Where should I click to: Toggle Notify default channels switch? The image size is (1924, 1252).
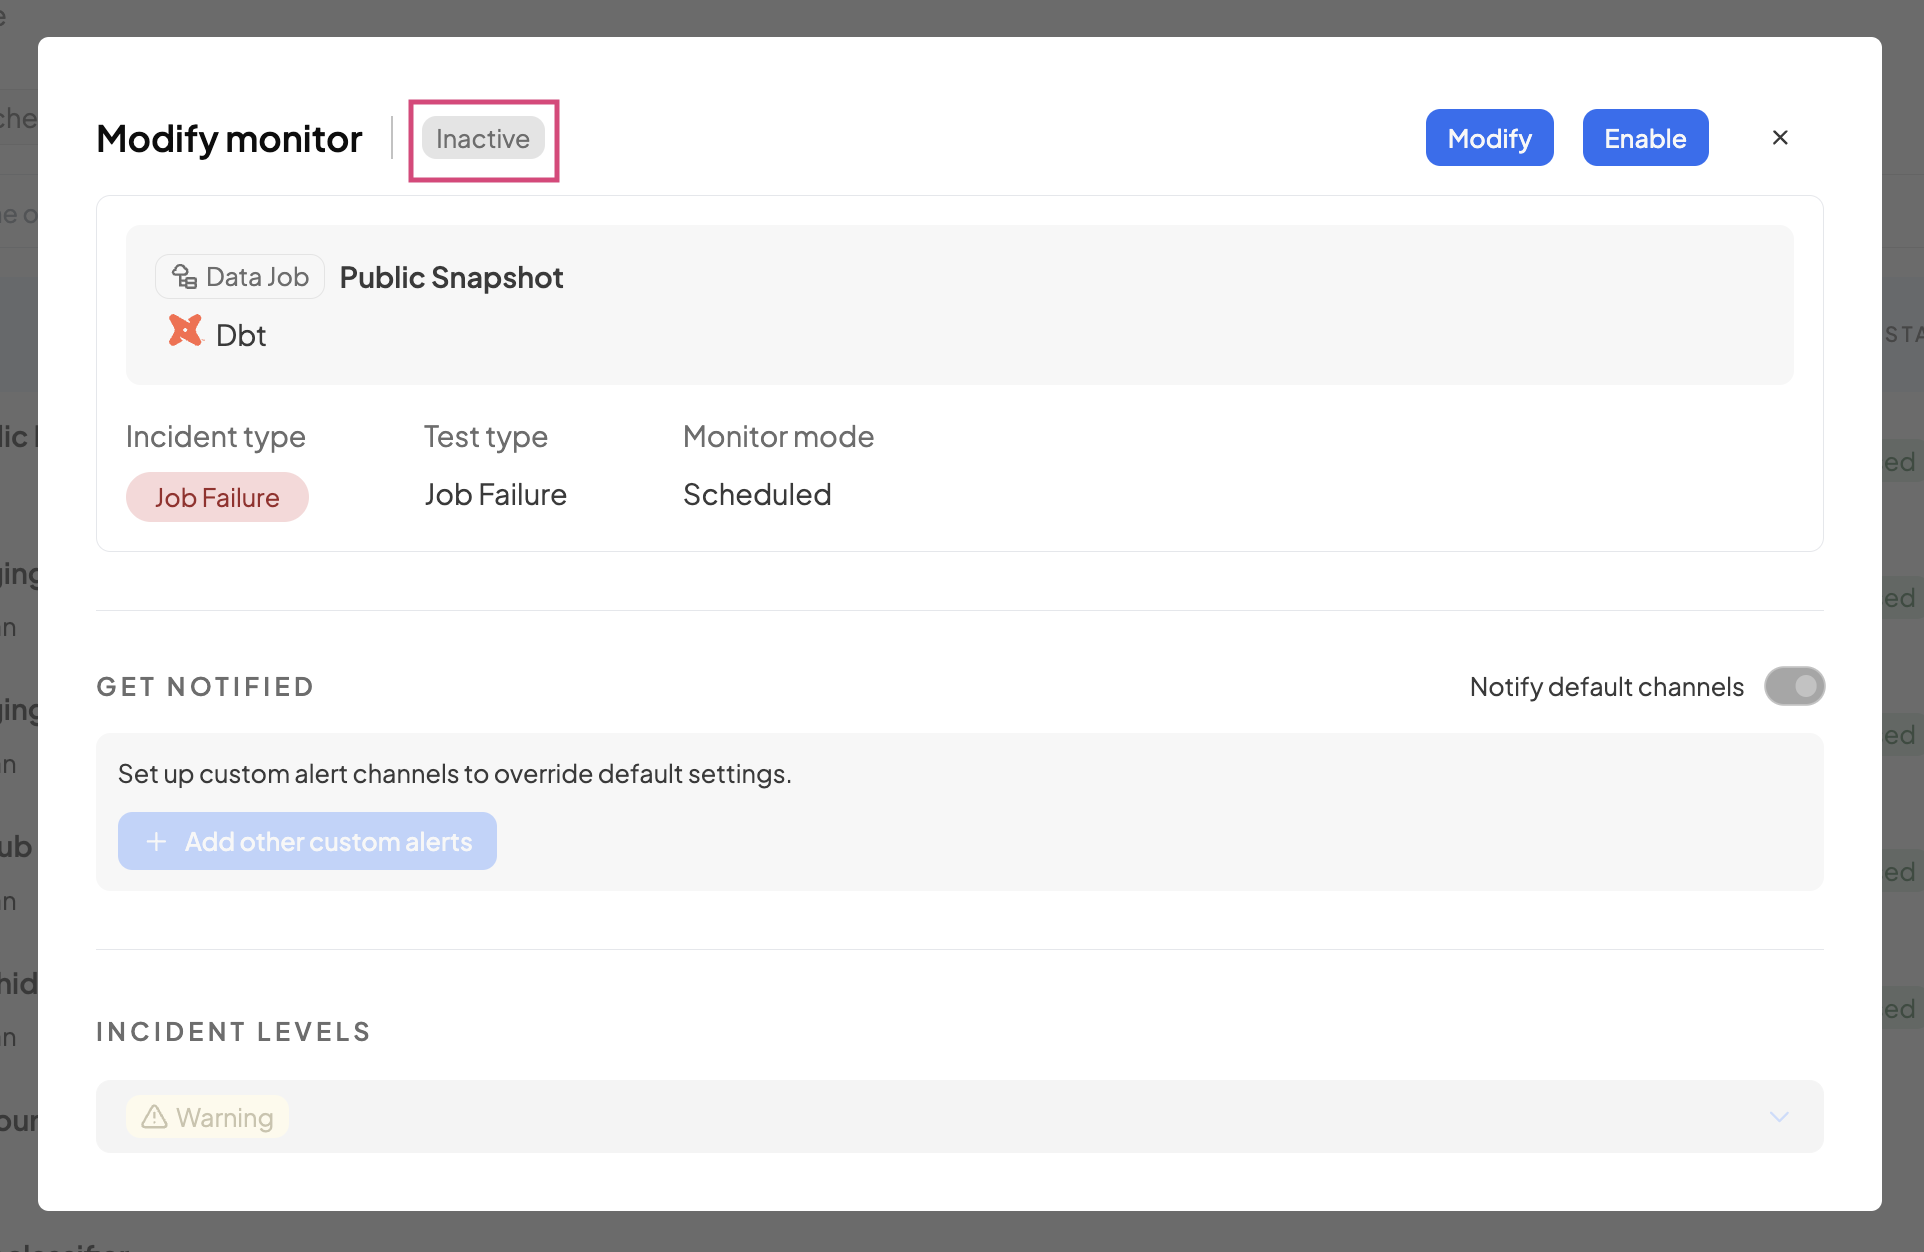tap(1794, 687)
